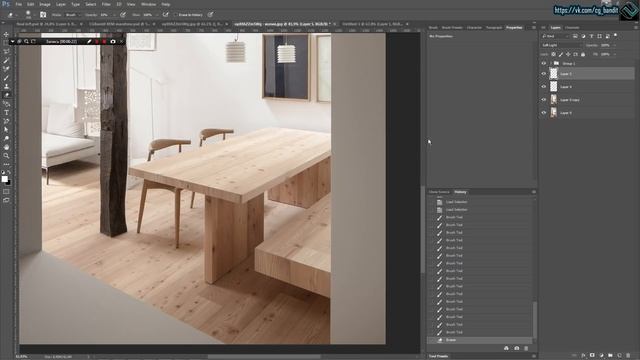Switch to the Character tab

click(474, 28)
